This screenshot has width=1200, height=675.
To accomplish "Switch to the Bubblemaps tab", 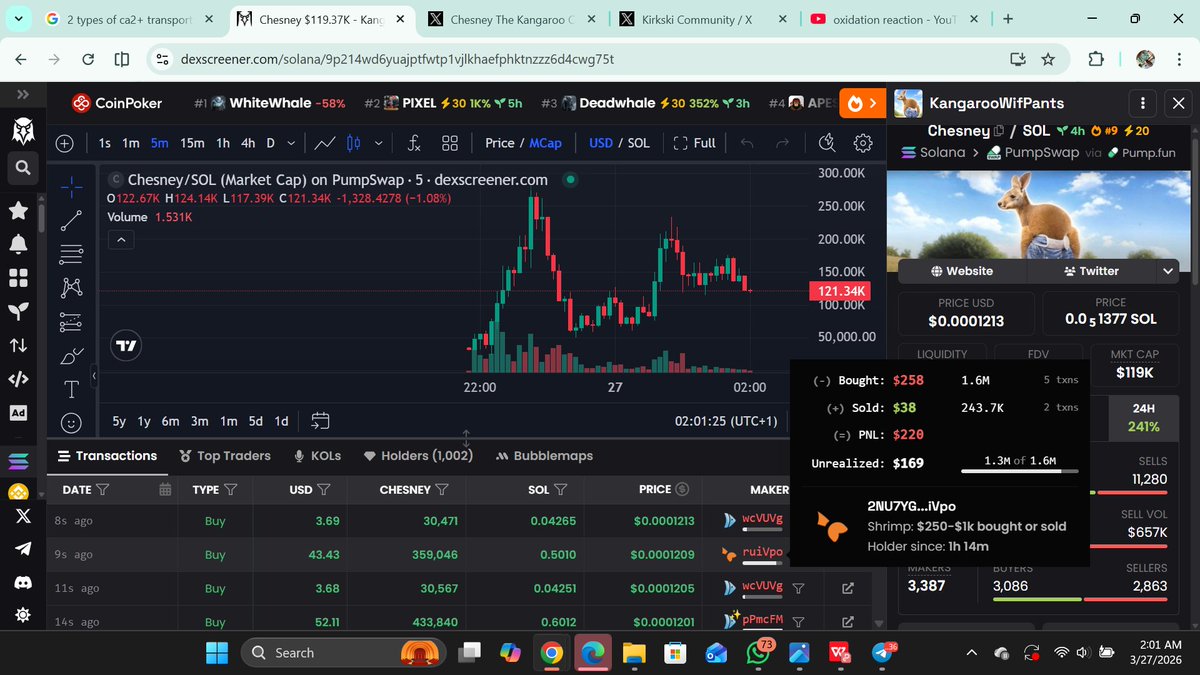I will pos(544,456).
